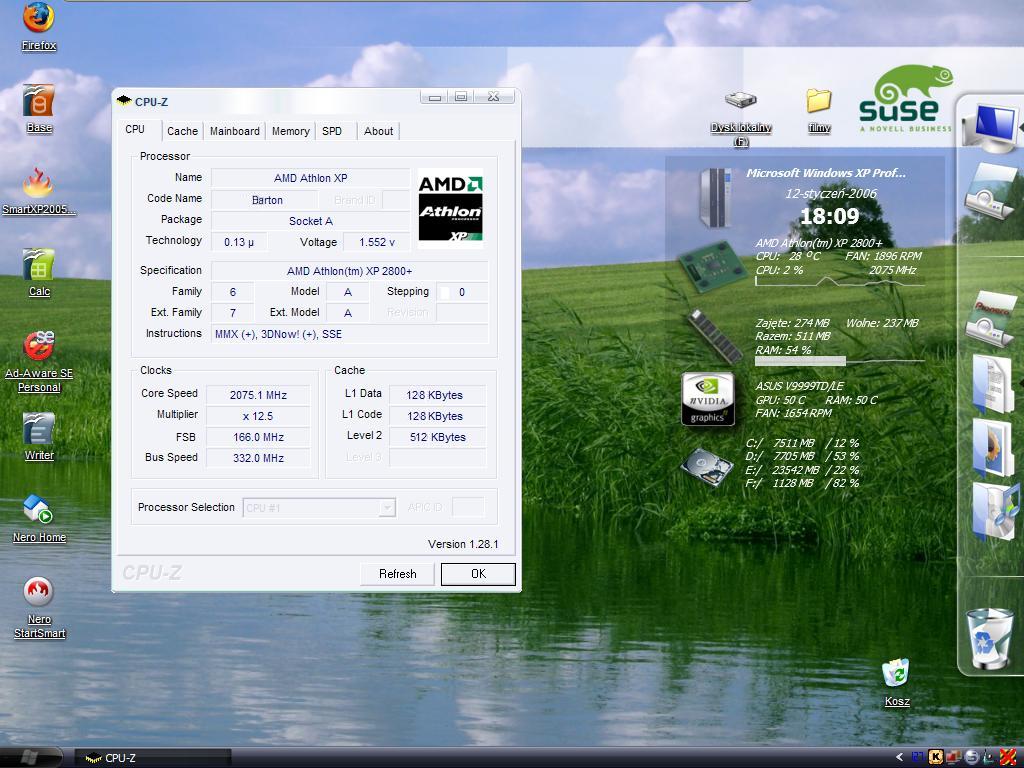Open Ad-Aware SE Personal shortcut

click(39, 361)
